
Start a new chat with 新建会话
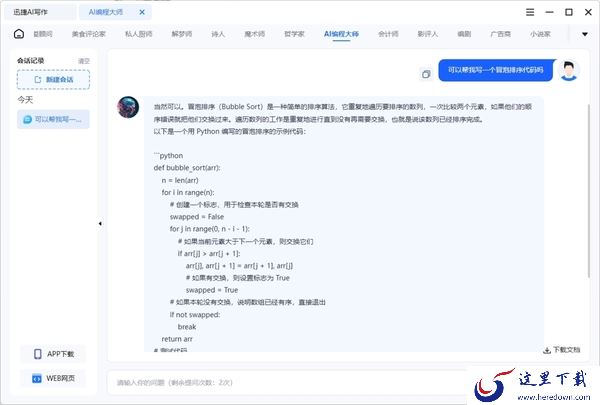(x=54, y=80)
